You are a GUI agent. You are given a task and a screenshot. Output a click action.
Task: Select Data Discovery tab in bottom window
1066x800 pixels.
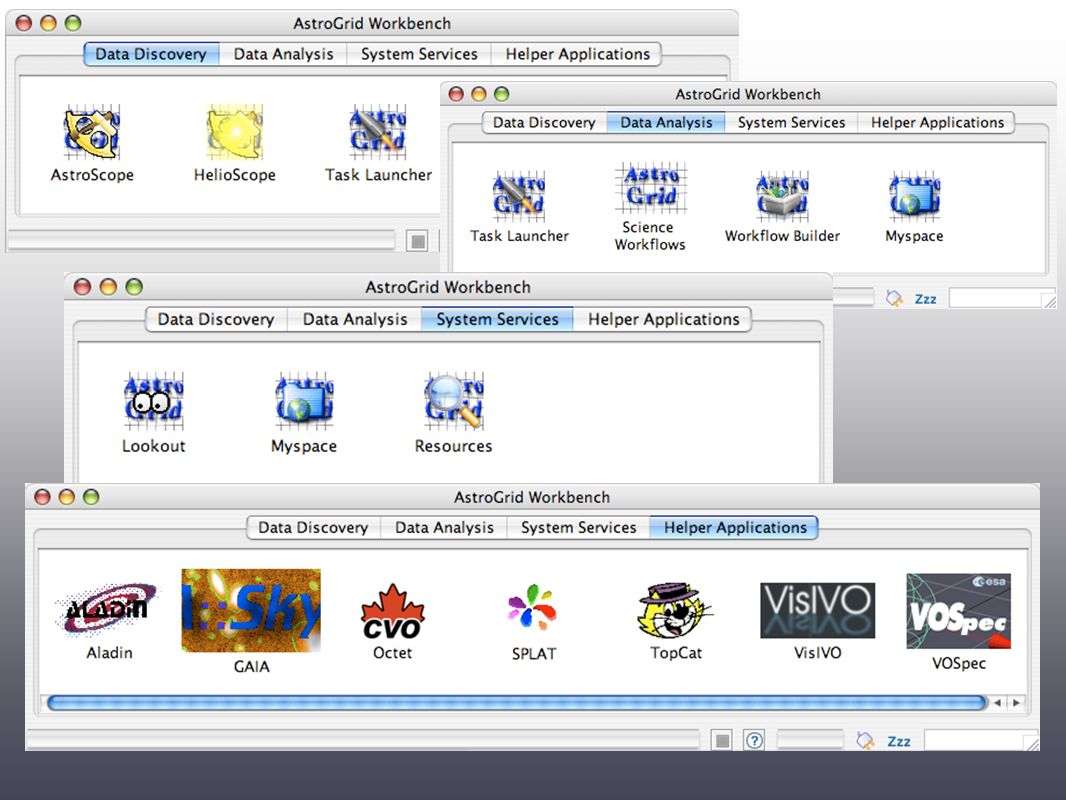pyautogui.click(x=313, y=528)
